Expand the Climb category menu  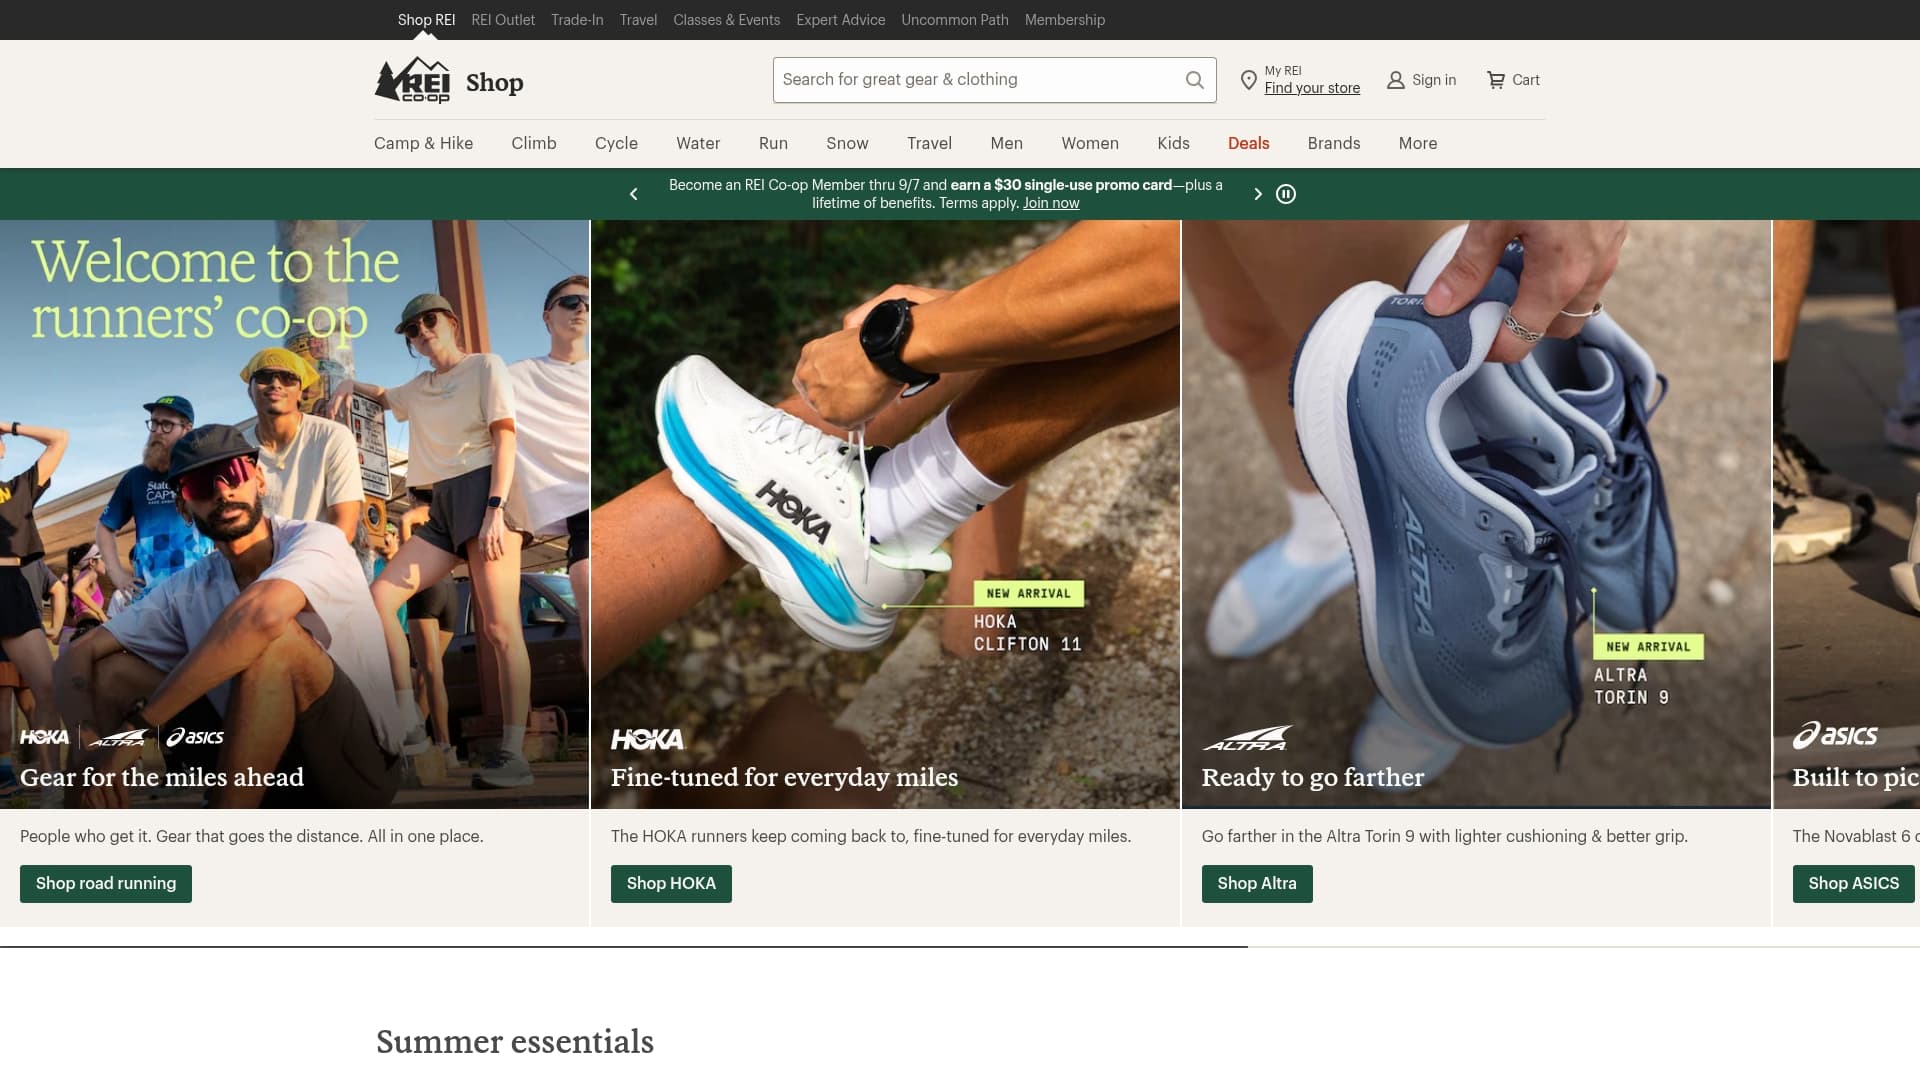pyautogui.click(x=534, y=143)
